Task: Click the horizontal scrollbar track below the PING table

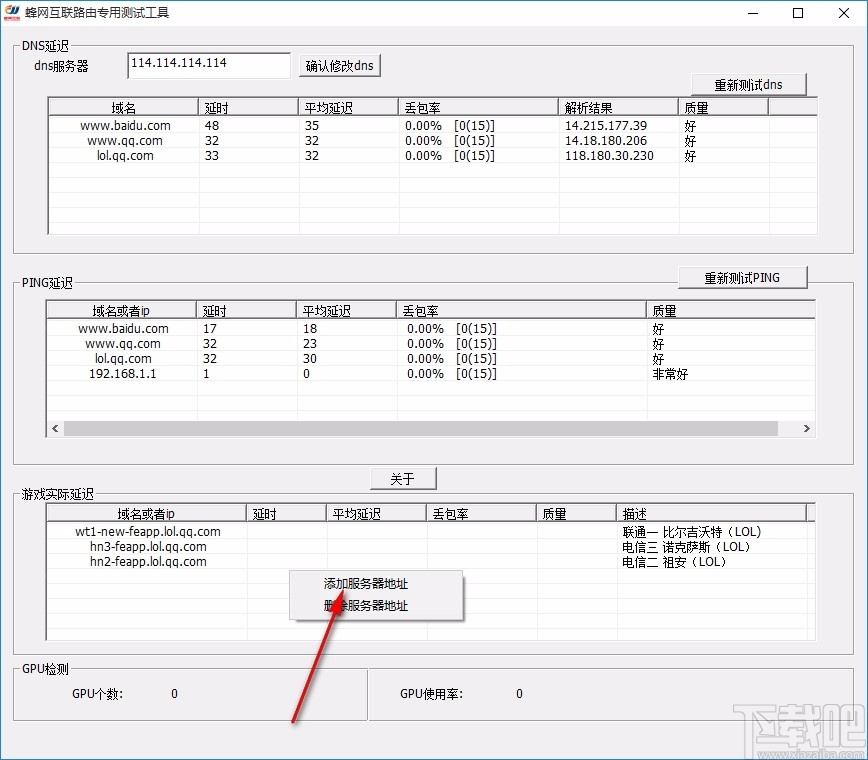Action: point(430,427)
